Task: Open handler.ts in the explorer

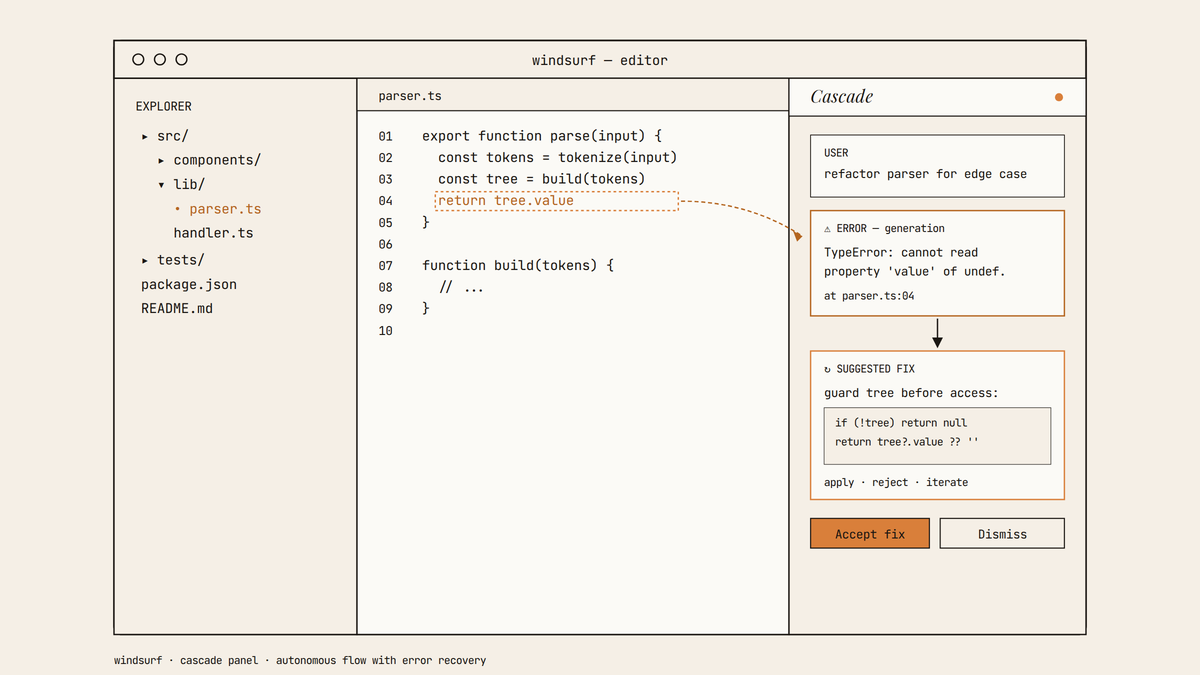Action: (213, 233)
